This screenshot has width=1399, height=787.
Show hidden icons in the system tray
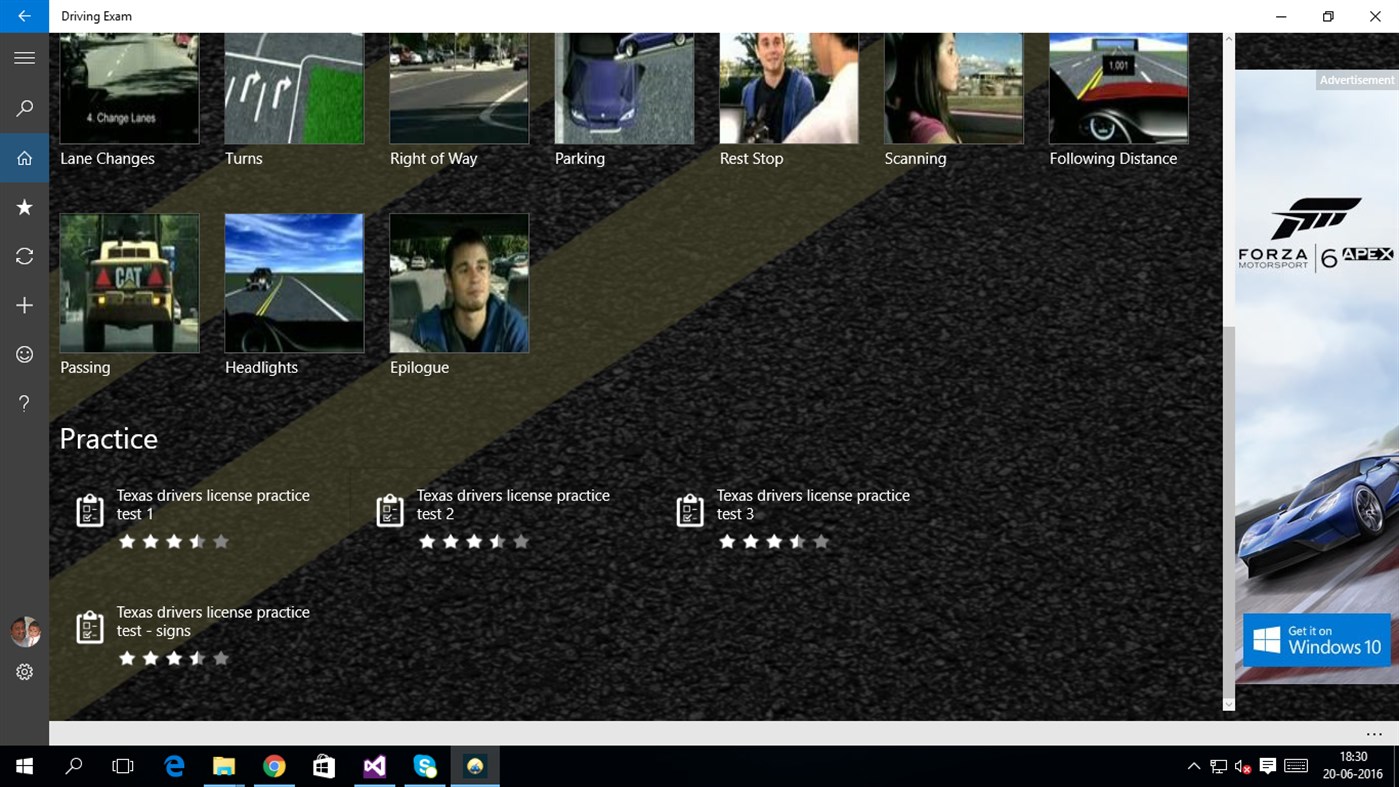pyautogui.click(x=1194, y=766)
